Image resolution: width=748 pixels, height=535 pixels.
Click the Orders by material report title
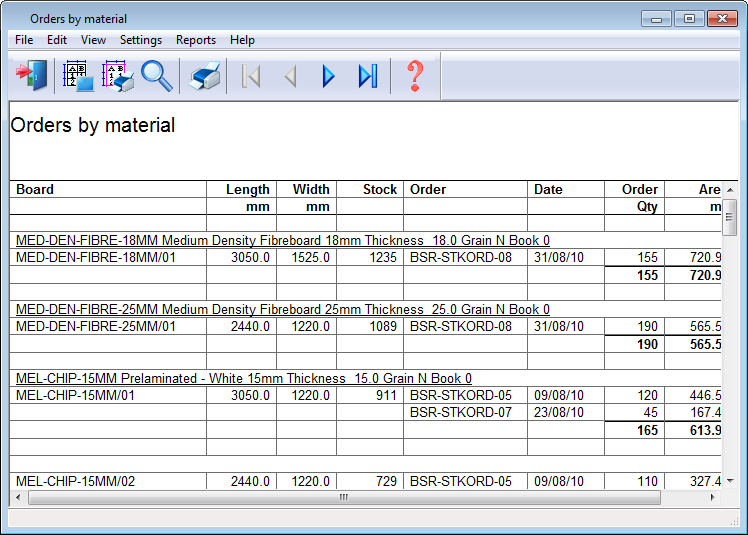pyautogui.click(x=93, y=125)
